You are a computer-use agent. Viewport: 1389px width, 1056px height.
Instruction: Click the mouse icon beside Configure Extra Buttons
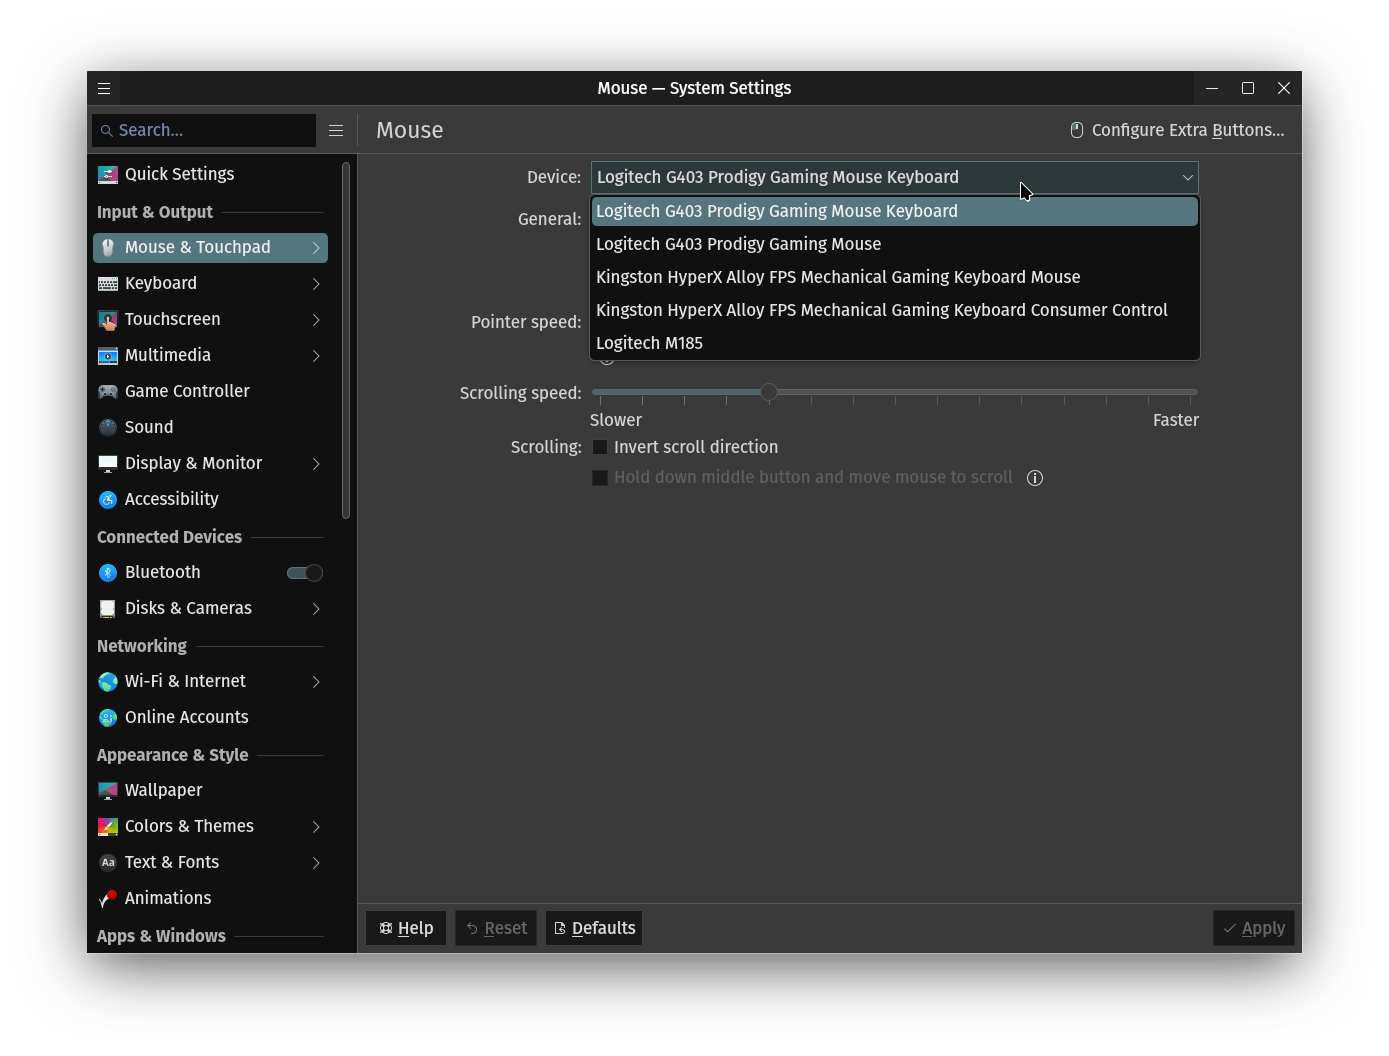(x=1077, y=130)
